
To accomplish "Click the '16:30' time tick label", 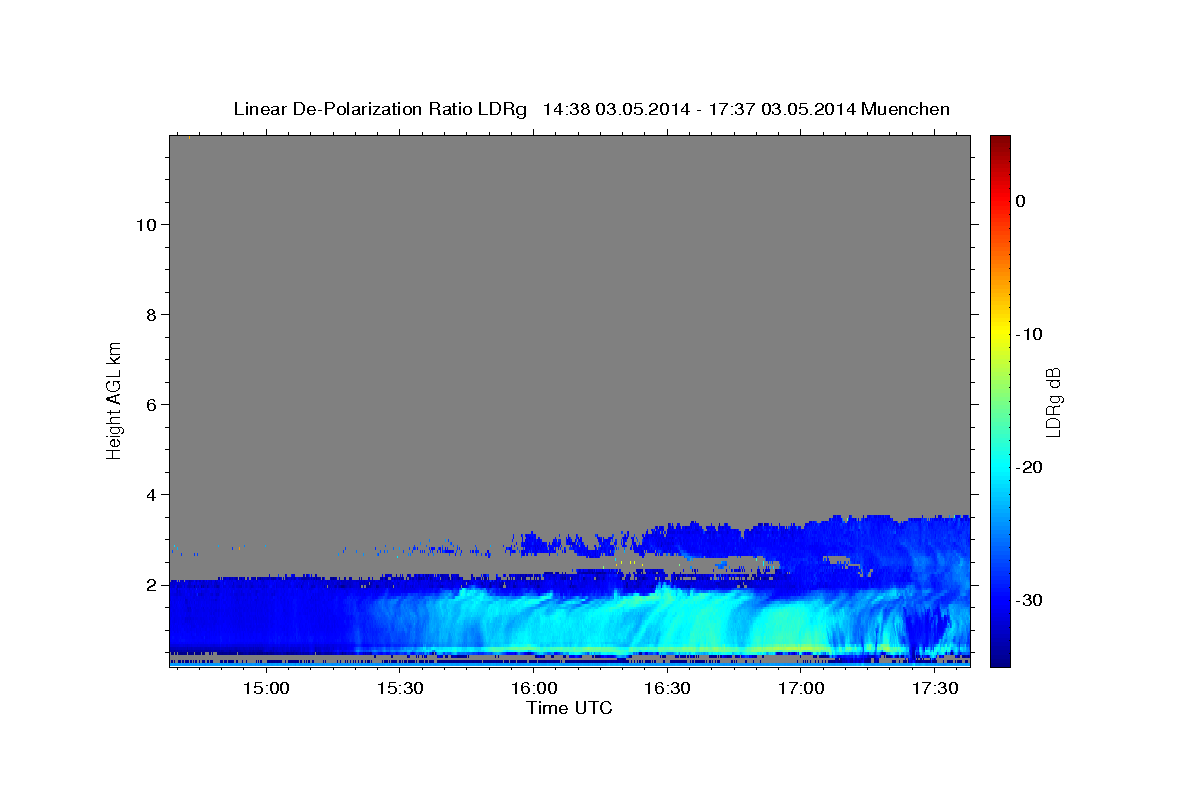I will pyautogui.click(x=667, y=688).
